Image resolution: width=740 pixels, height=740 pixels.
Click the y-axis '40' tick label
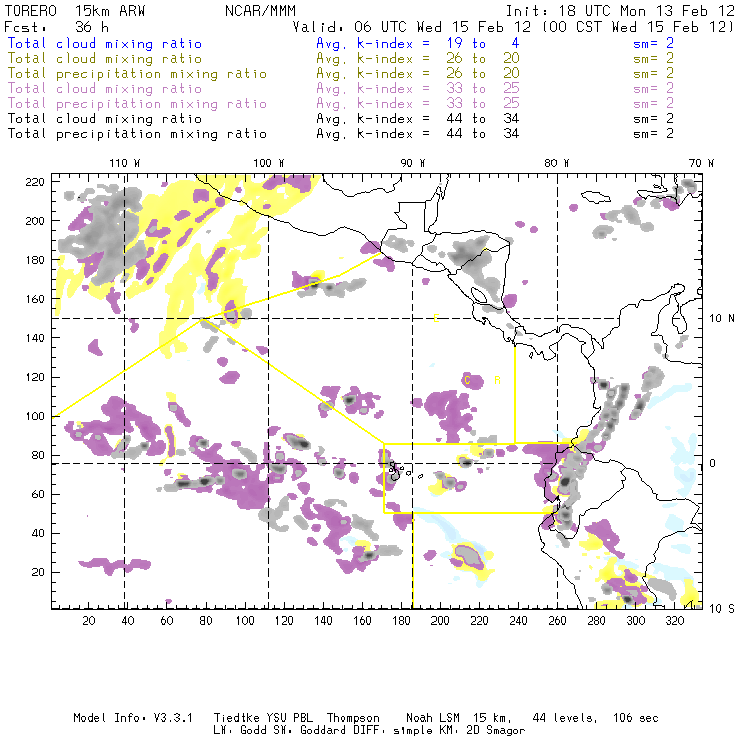pos(38,533)
